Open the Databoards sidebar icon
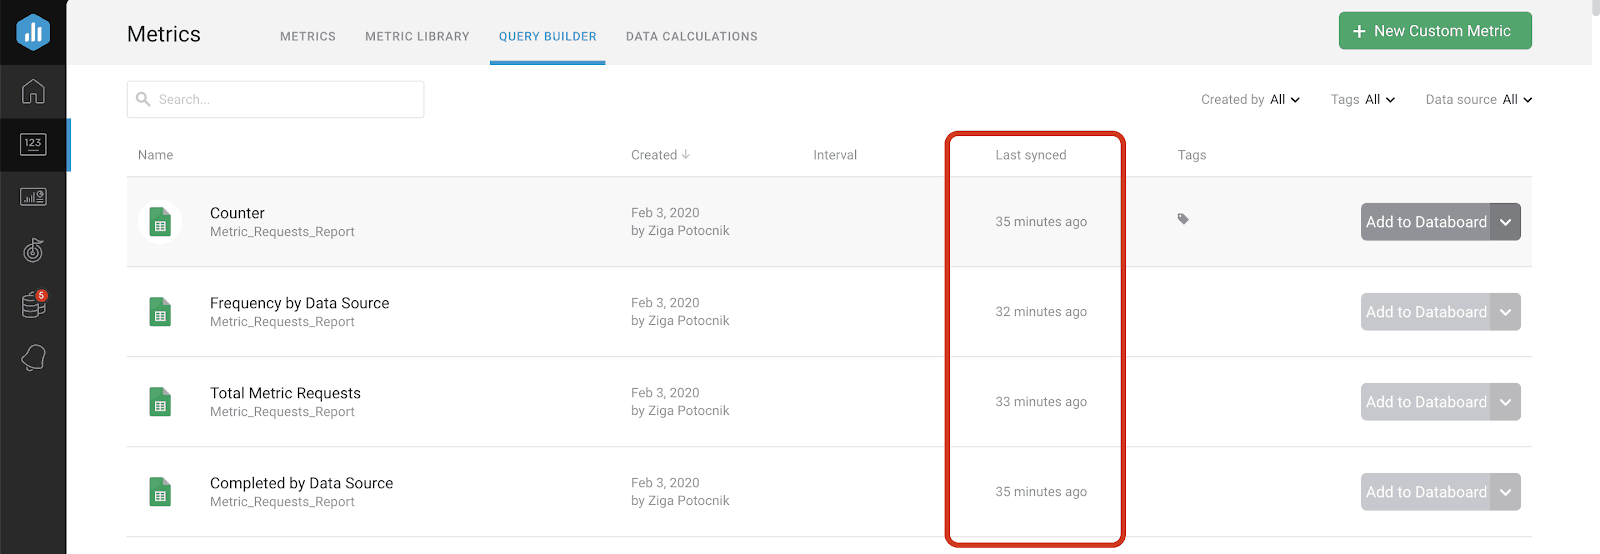The height and width of the screenshot is (554, 1600). [33, 197]
